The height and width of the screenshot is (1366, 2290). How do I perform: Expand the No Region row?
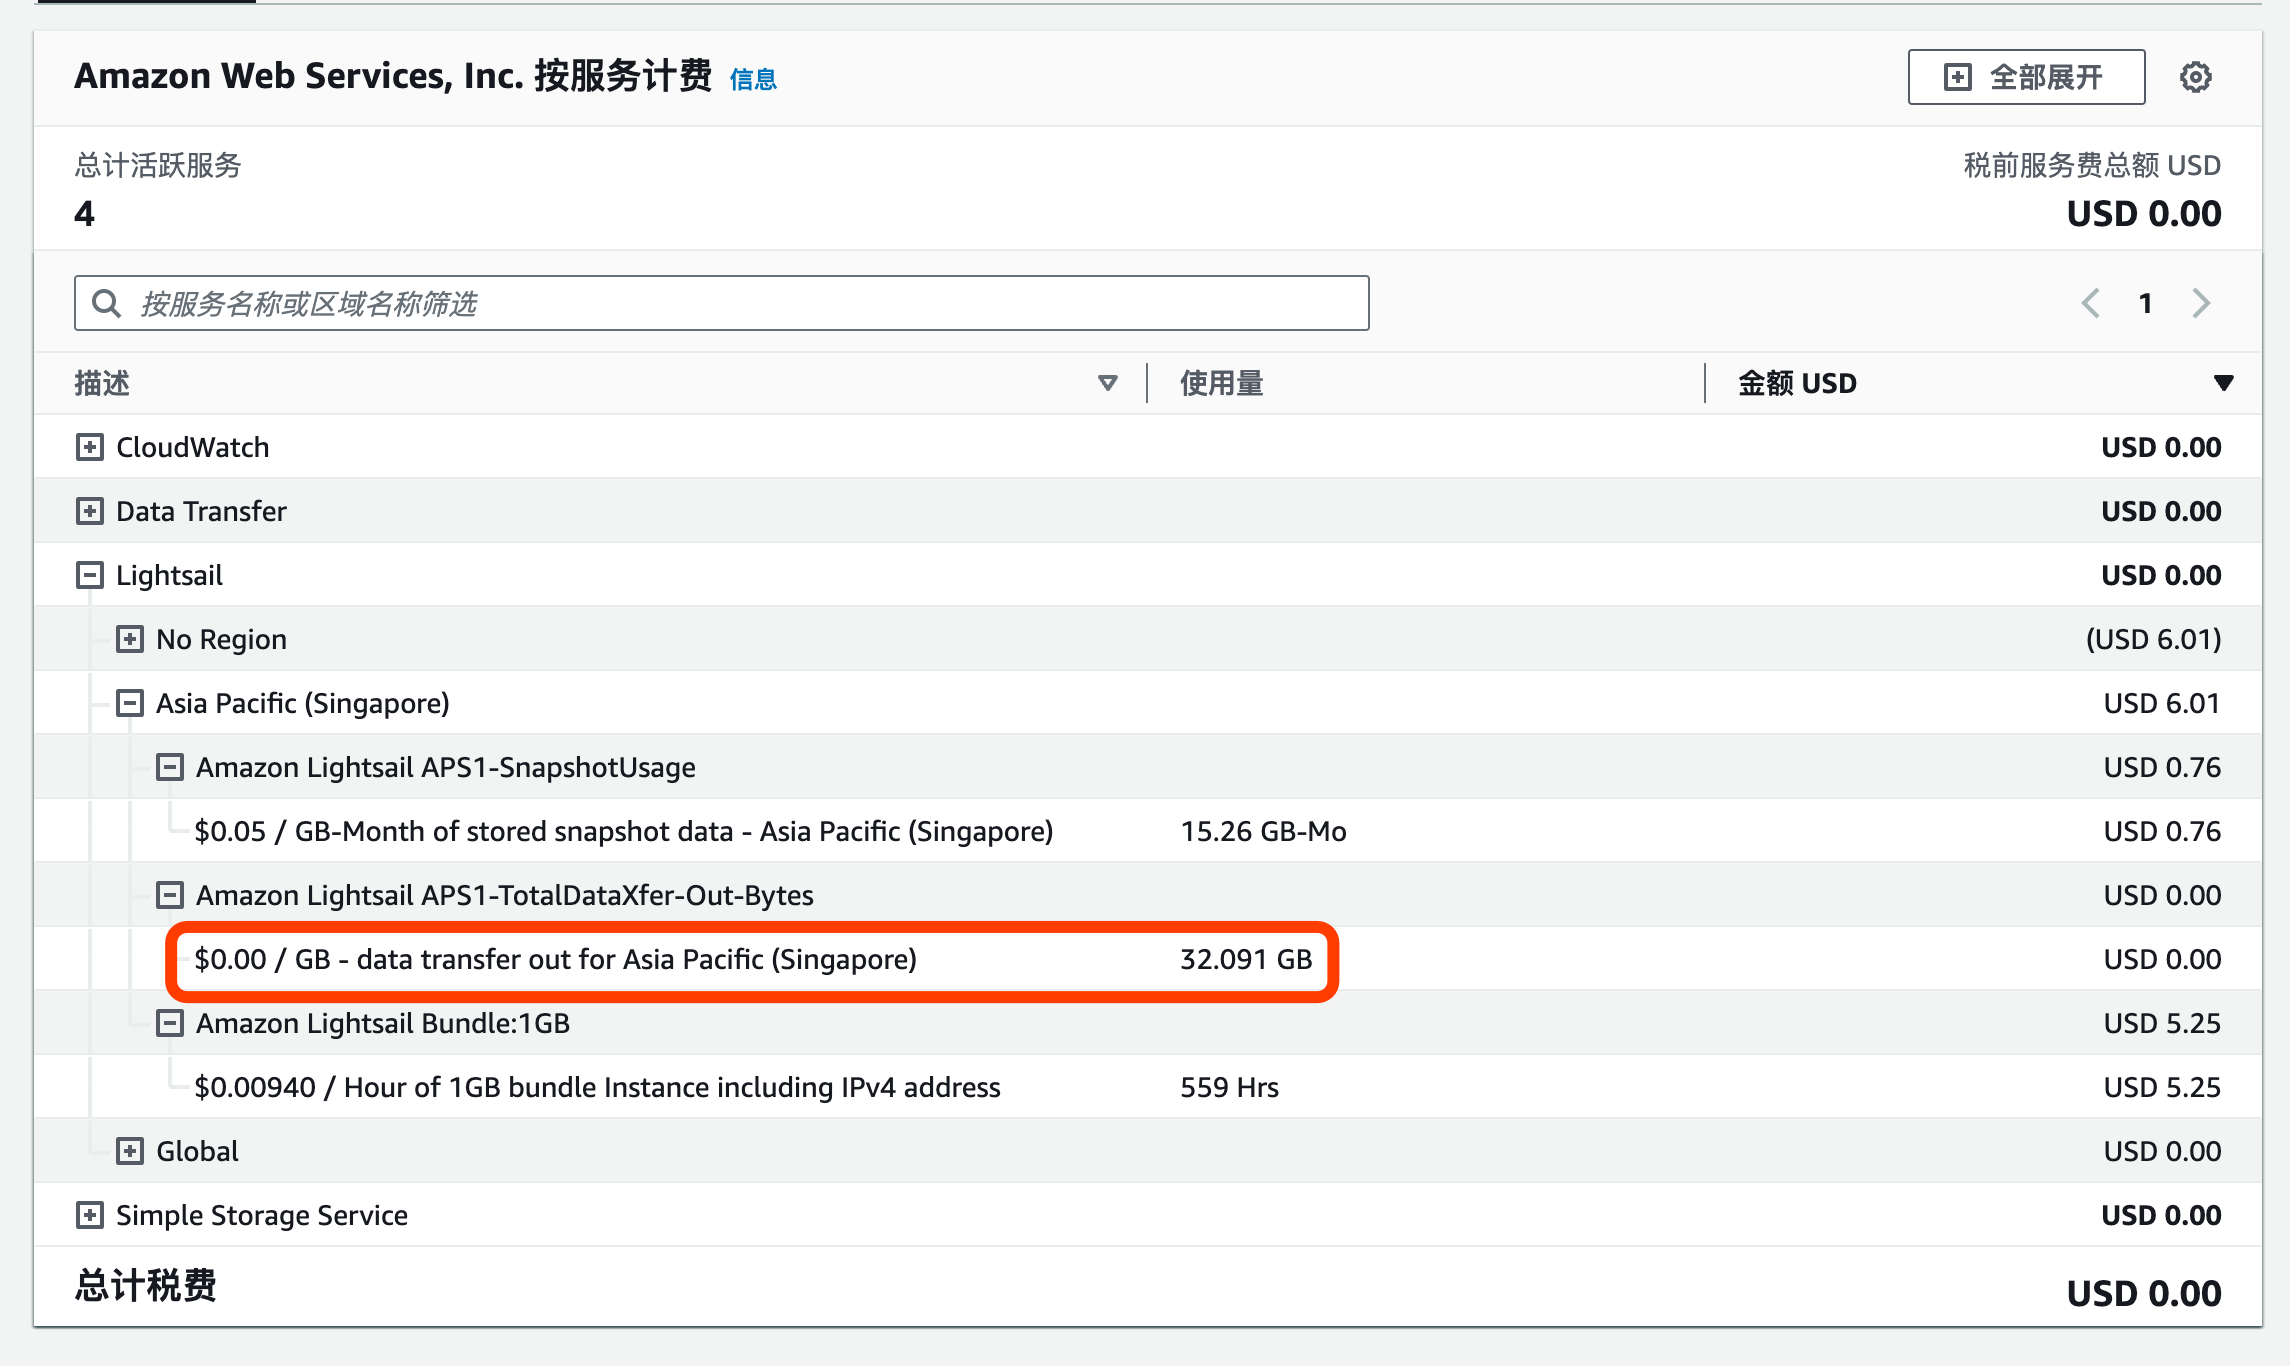point(130,639)
